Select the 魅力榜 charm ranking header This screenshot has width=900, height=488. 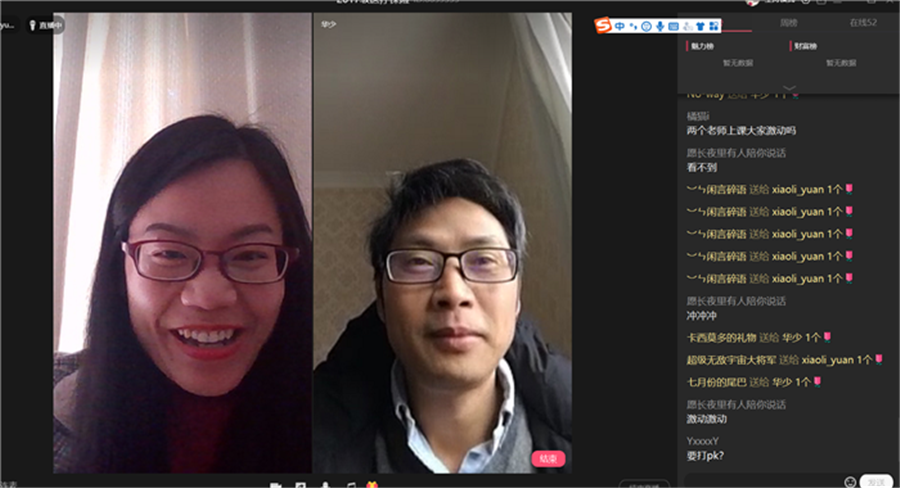point(702,46)
